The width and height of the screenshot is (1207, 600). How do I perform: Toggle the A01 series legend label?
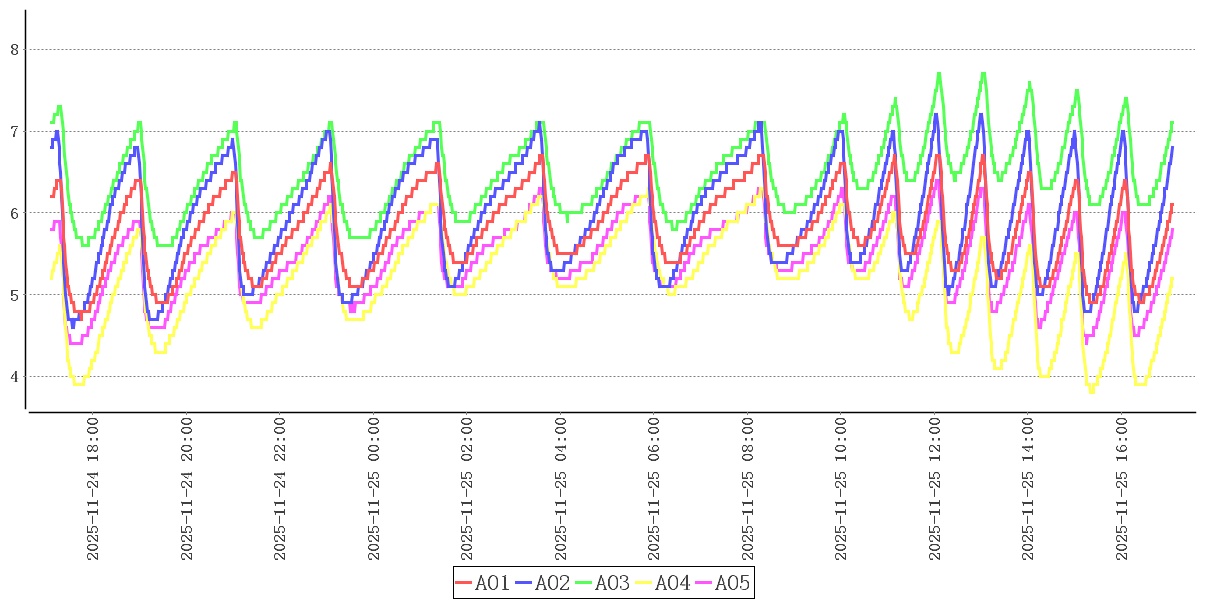[492, 583]
